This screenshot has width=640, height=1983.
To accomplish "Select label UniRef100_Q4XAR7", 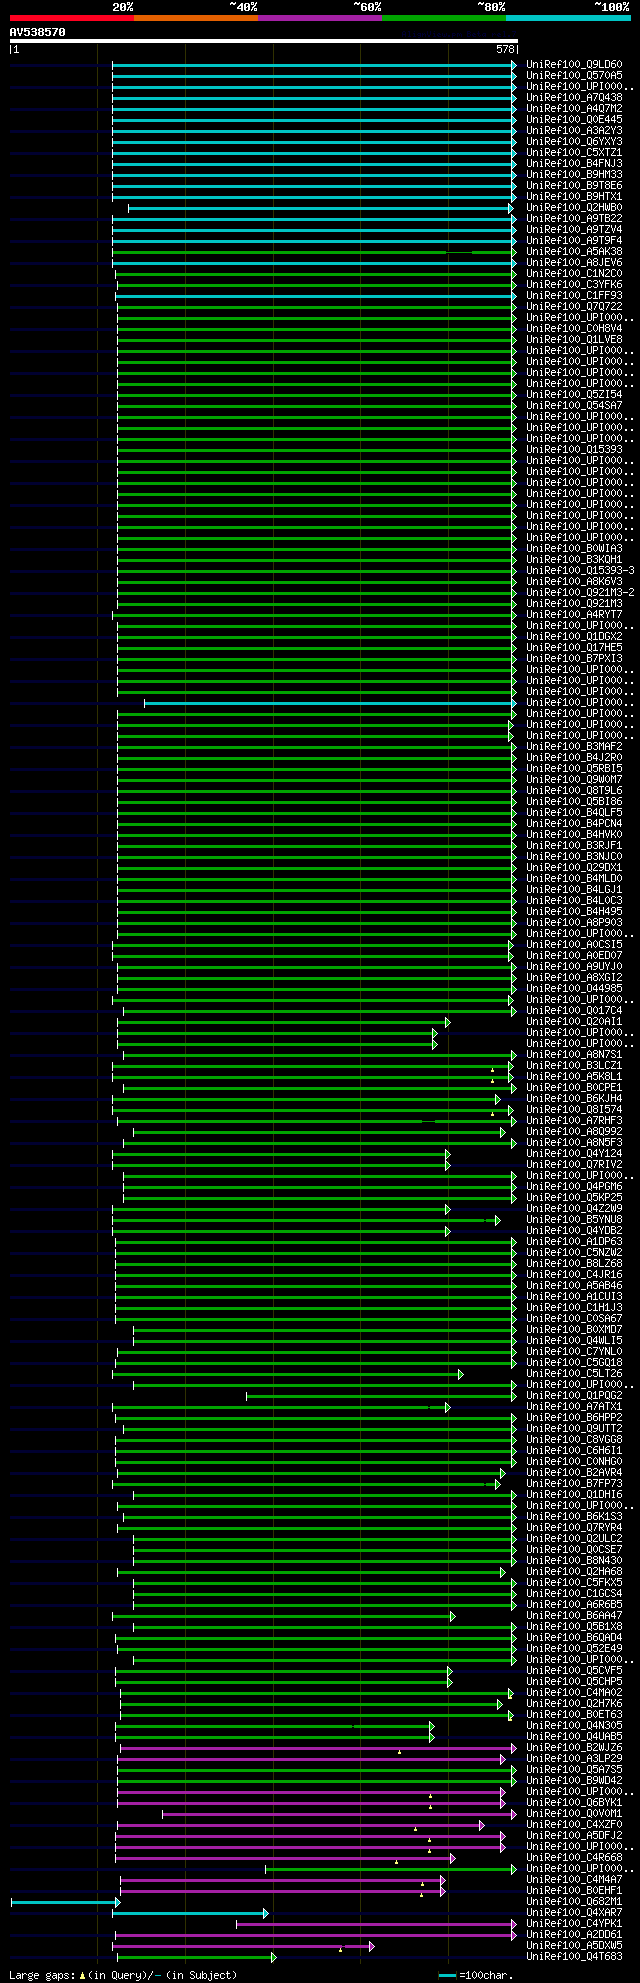I will pyautogui.click(x=574, y=1913).
